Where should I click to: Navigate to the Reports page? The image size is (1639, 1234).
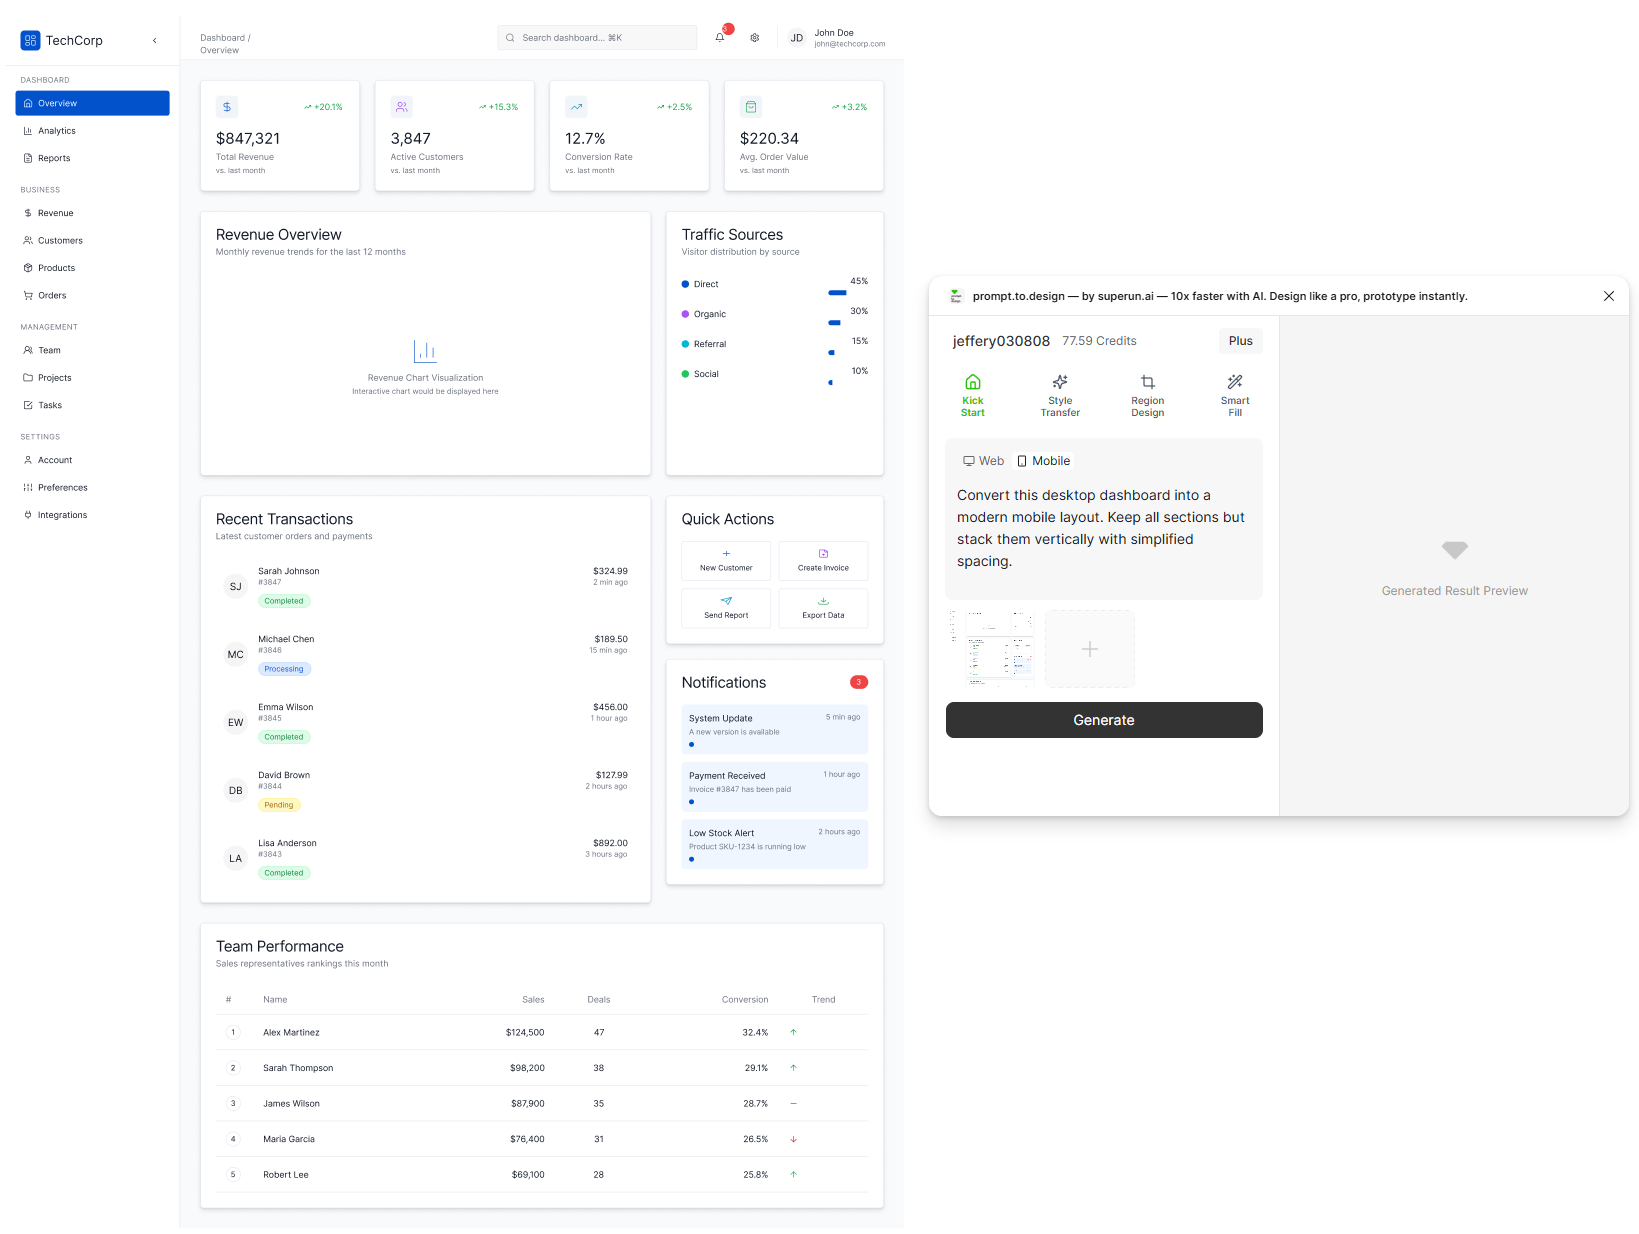(x=52, y=158)
